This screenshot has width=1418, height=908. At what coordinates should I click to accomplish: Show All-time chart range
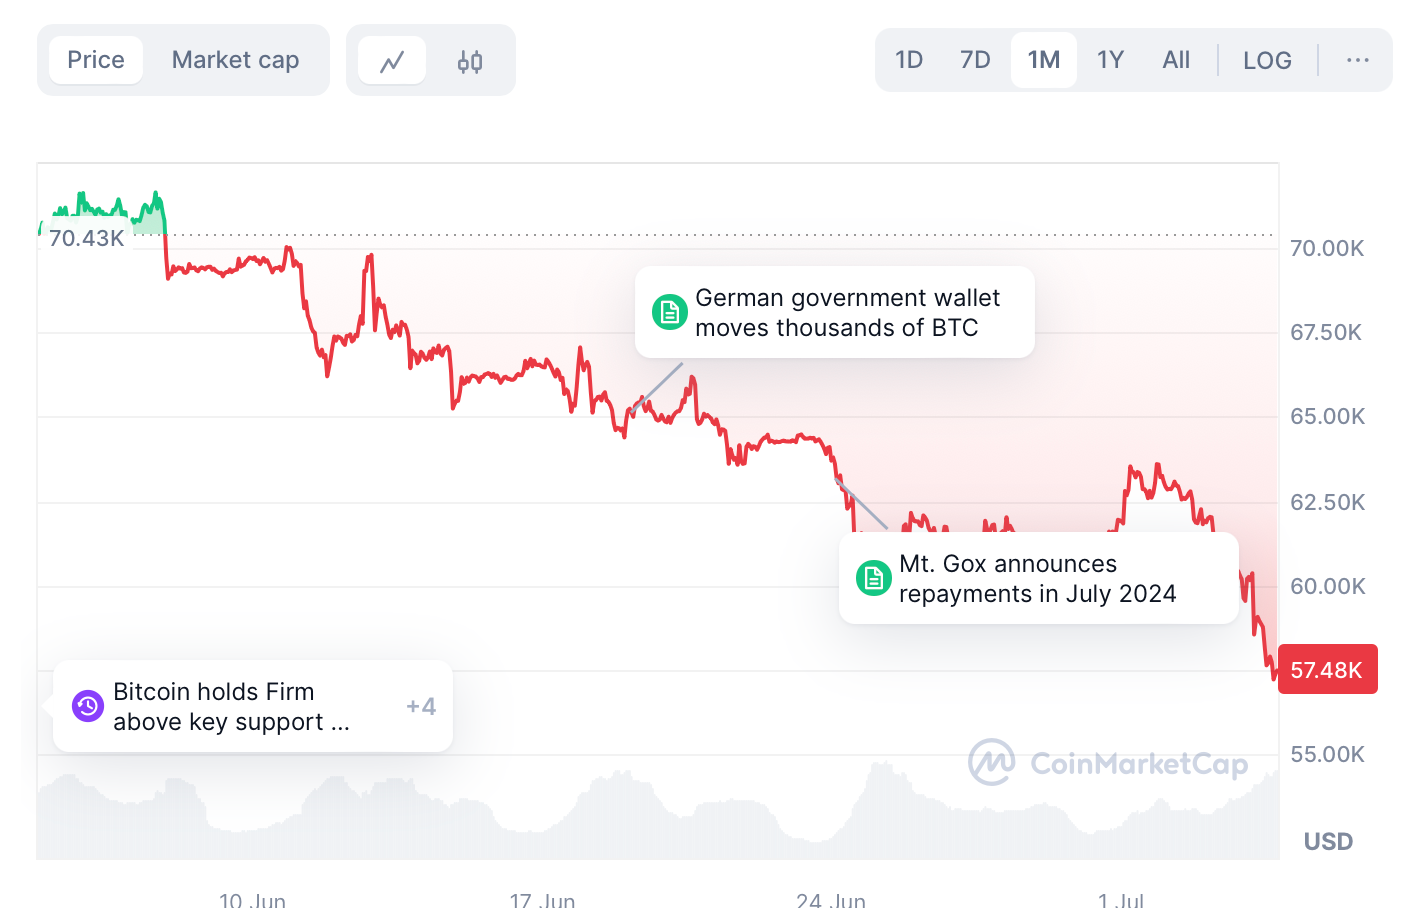(x=1176, y=60)
